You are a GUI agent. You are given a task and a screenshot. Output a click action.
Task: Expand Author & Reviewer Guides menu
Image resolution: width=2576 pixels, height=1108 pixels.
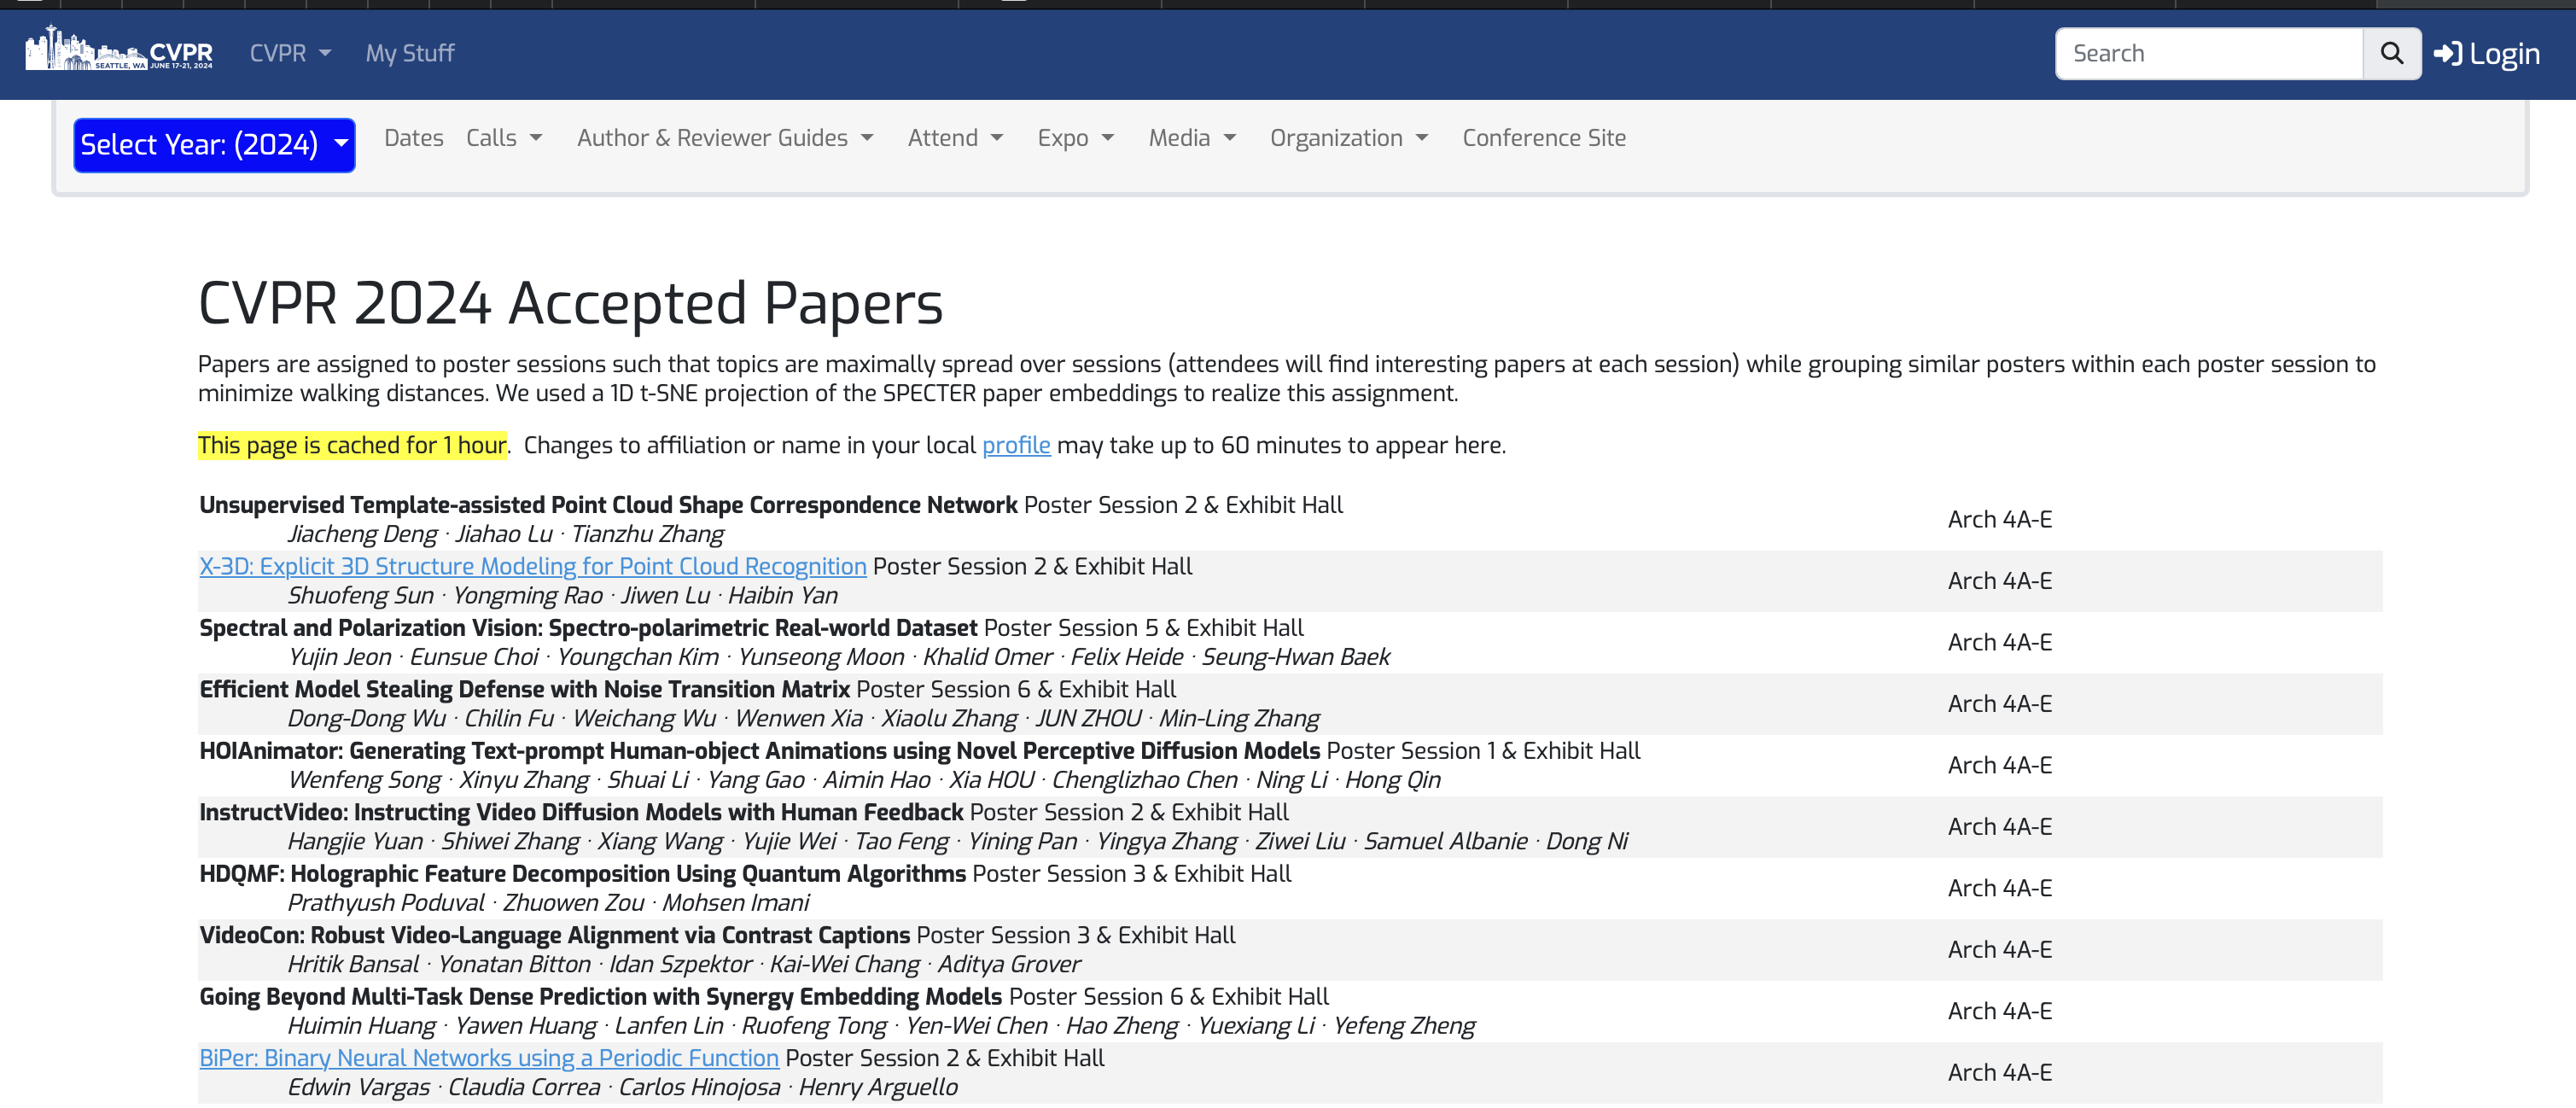pyautogui.click(x=725, y=138)
